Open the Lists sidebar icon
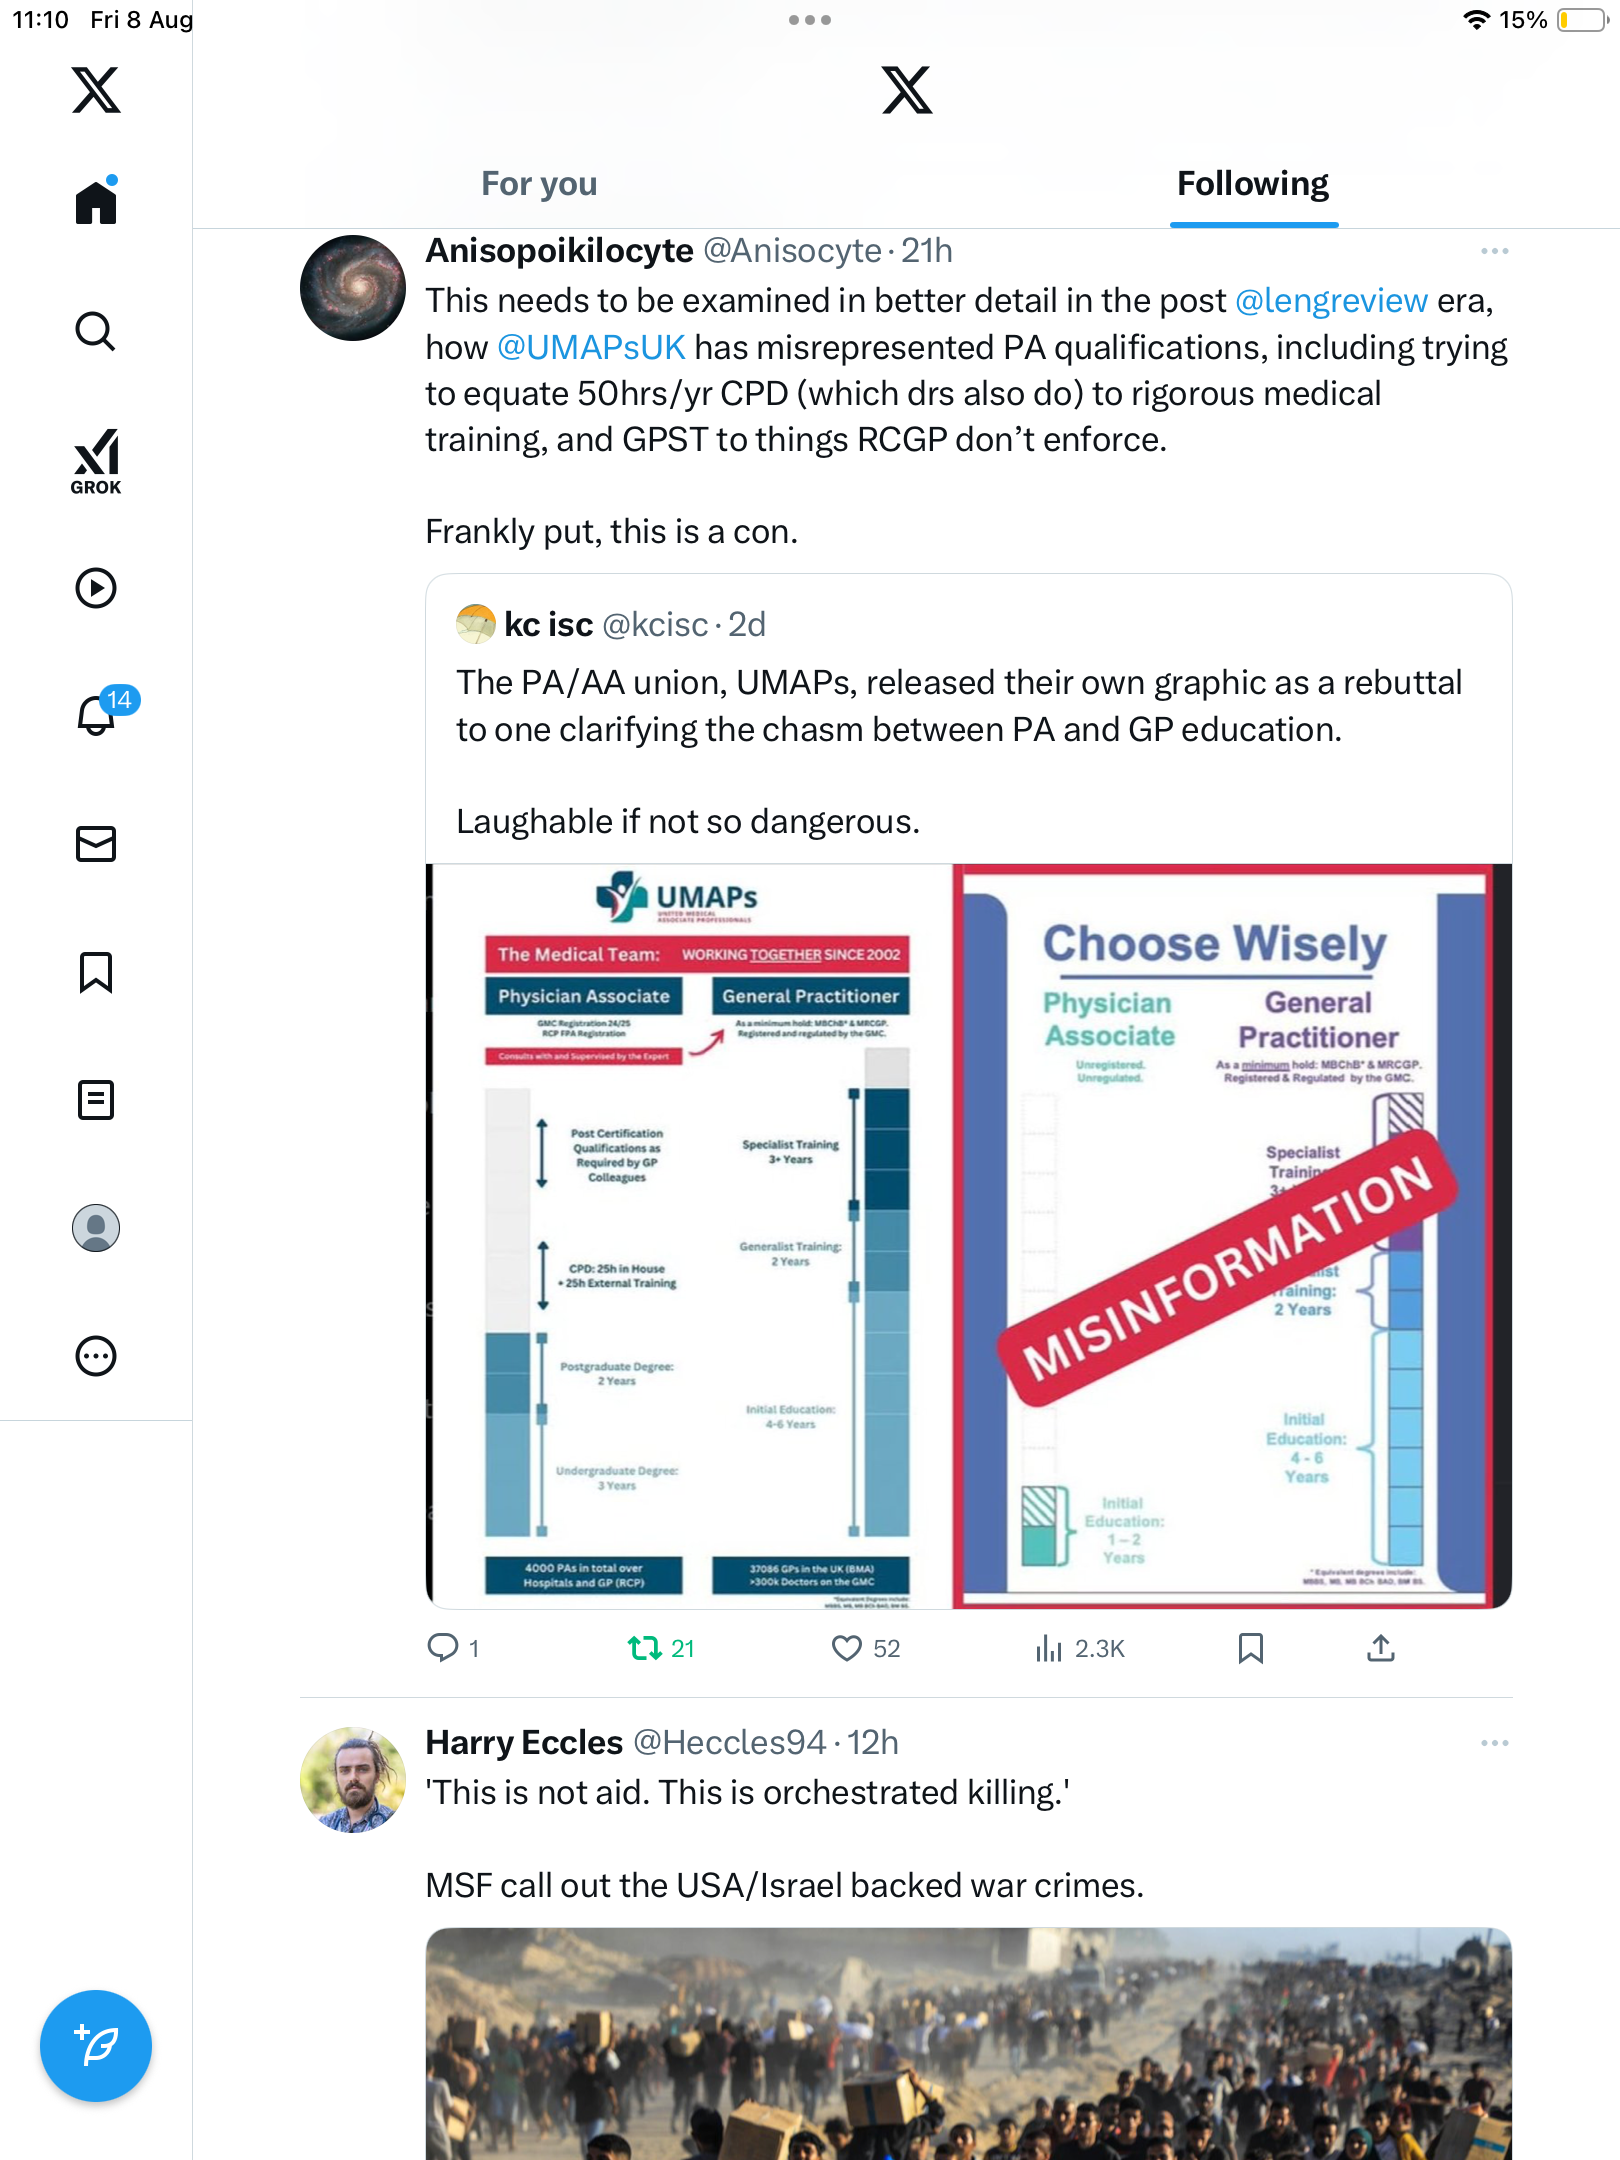The height and width of the screenshot is (2160, 1620). [96, 1100]
